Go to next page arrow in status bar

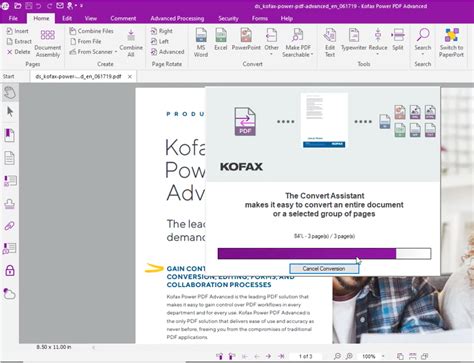[268, 356]
